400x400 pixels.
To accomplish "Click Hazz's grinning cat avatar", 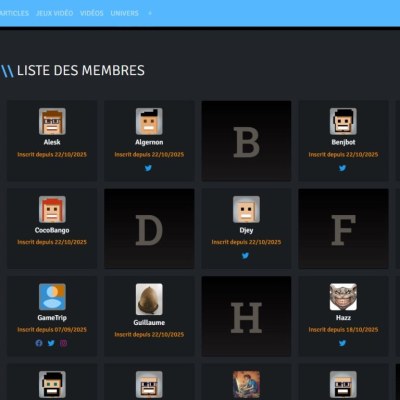I will point(343,297).
